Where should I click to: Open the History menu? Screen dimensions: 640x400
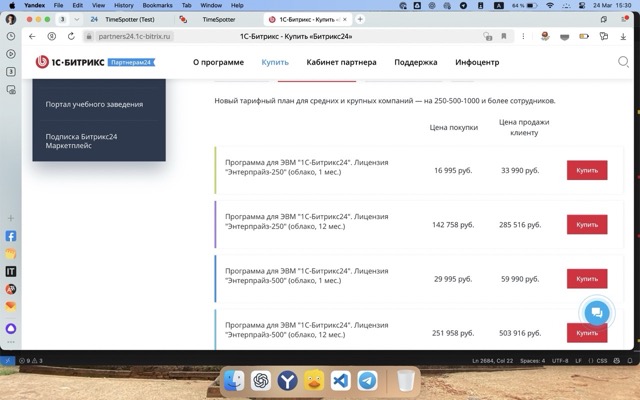123,5
